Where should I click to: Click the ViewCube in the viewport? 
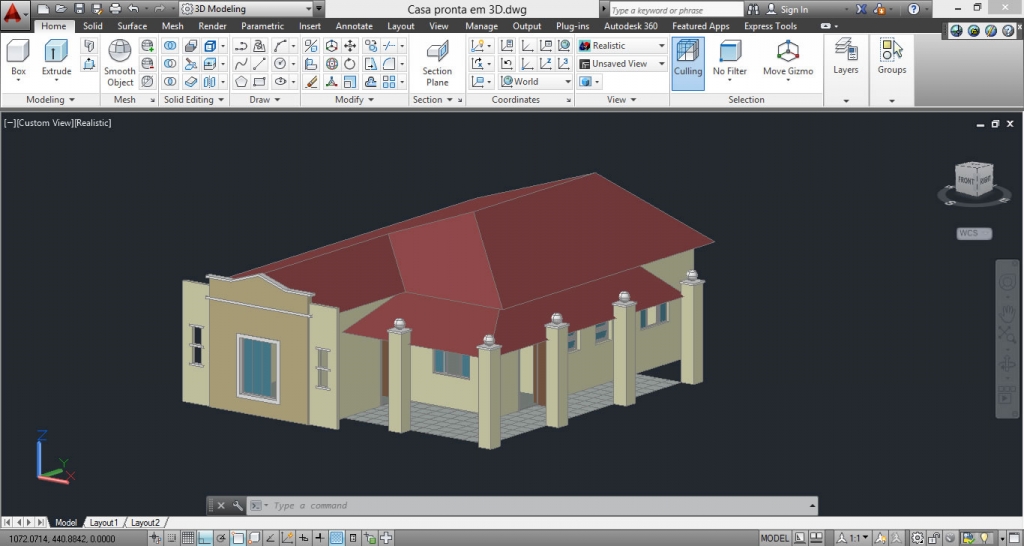(973, 180)
